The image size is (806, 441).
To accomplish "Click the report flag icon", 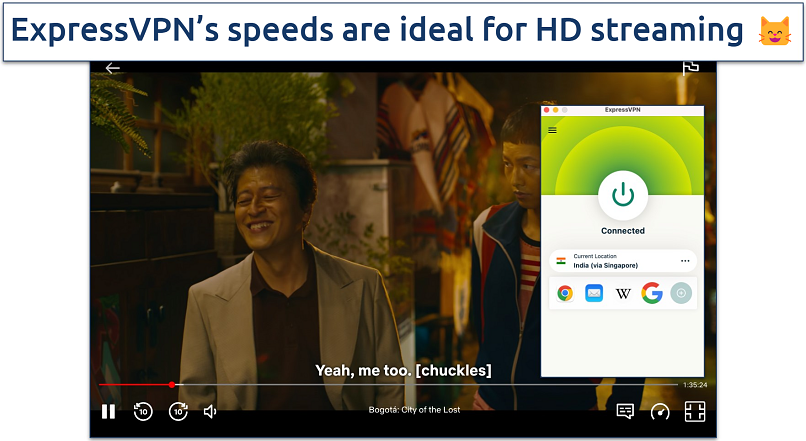I will pos(690,68).
